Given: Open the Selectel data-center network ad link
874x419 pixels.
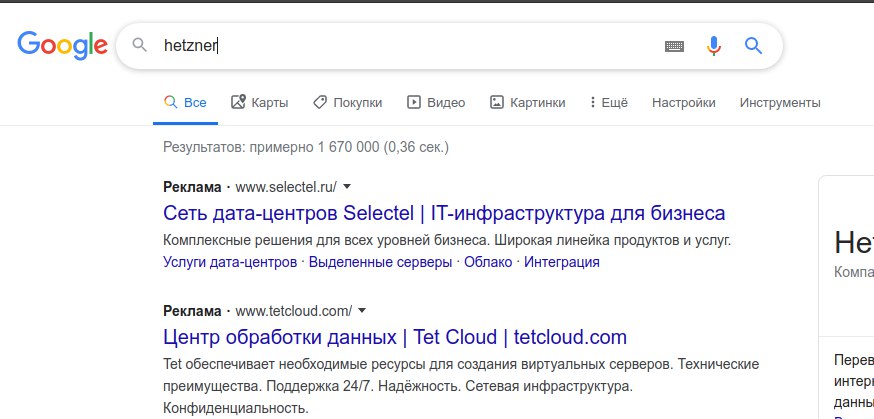Looking at the screenshot, I should pos(444,213).
